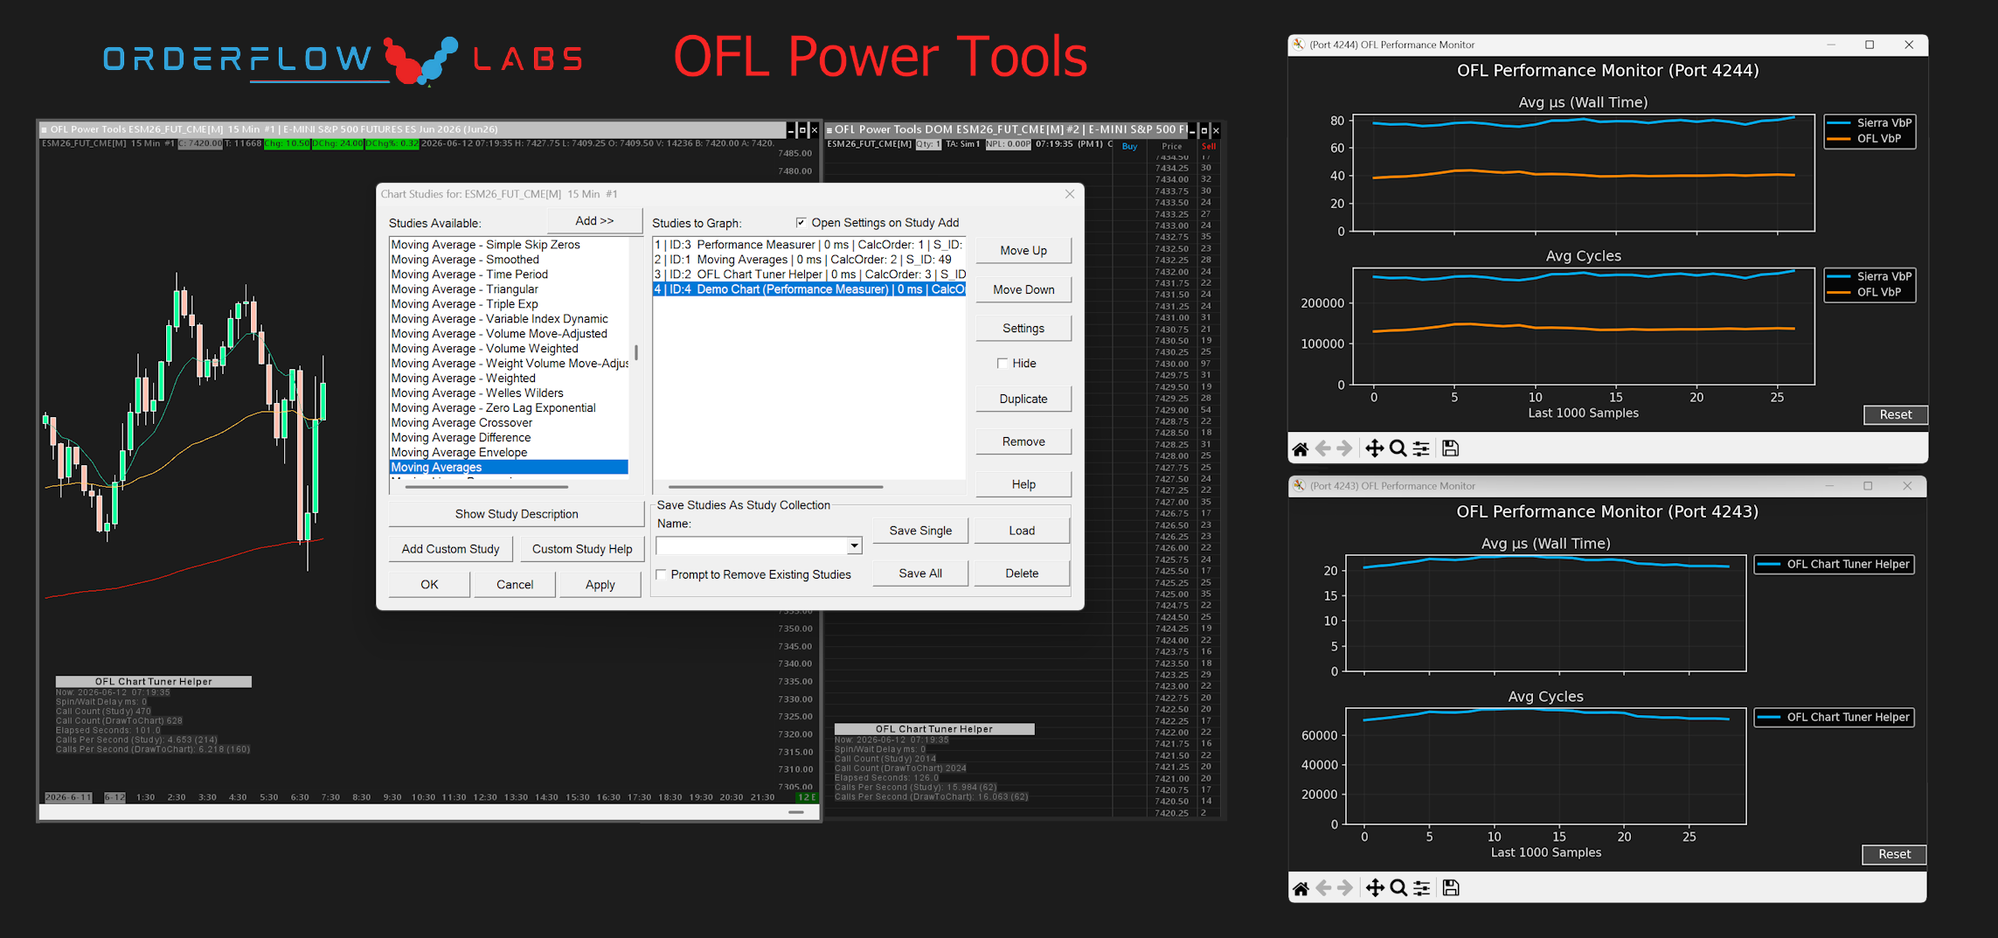Select Moving Averages ID:1 study row
The height and width of the screenshot is (938, 1998).
pyautogui.click(x=809, y=259)
